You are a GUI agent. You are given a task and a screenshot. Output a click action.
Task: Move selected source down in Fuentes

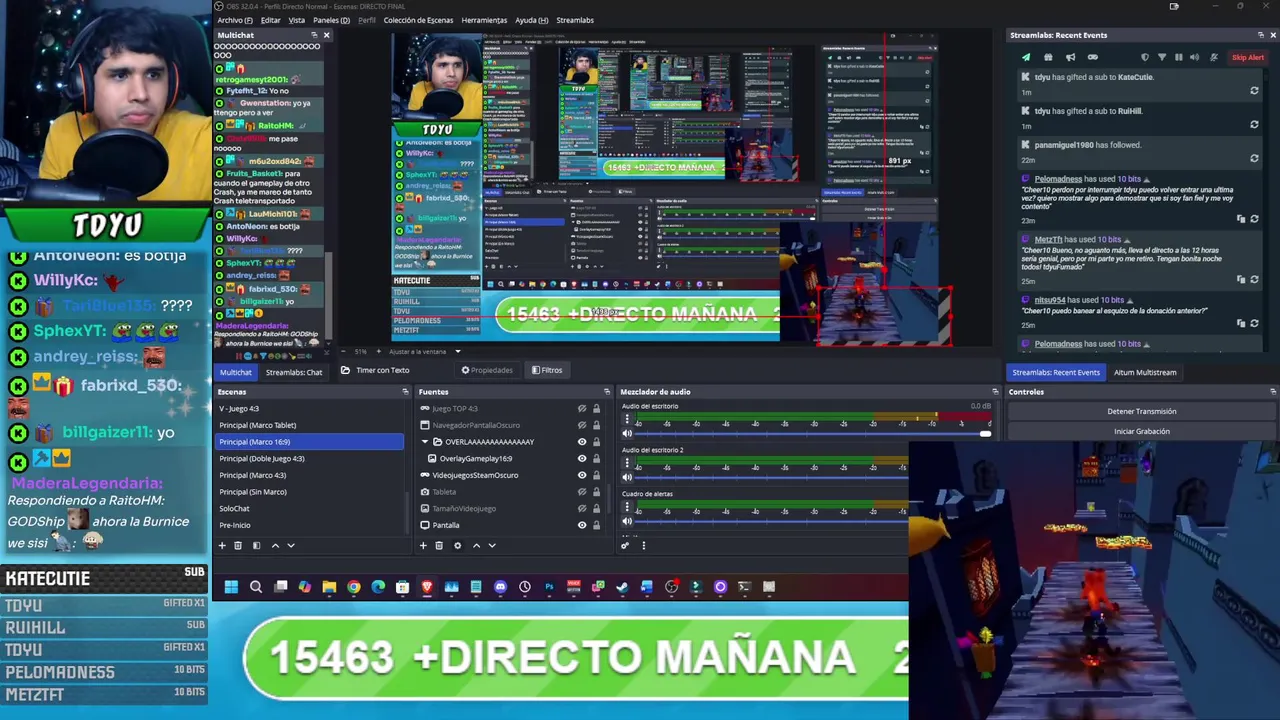492,545
